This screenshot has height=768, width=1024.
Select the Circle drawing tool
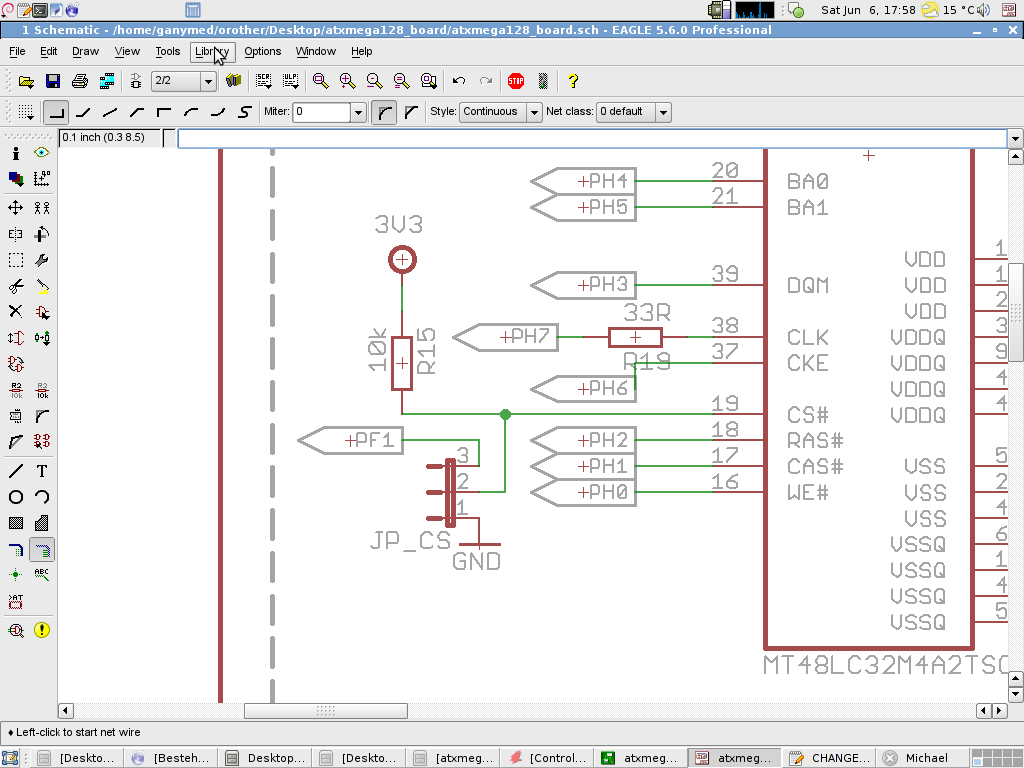tap(16, 497)
